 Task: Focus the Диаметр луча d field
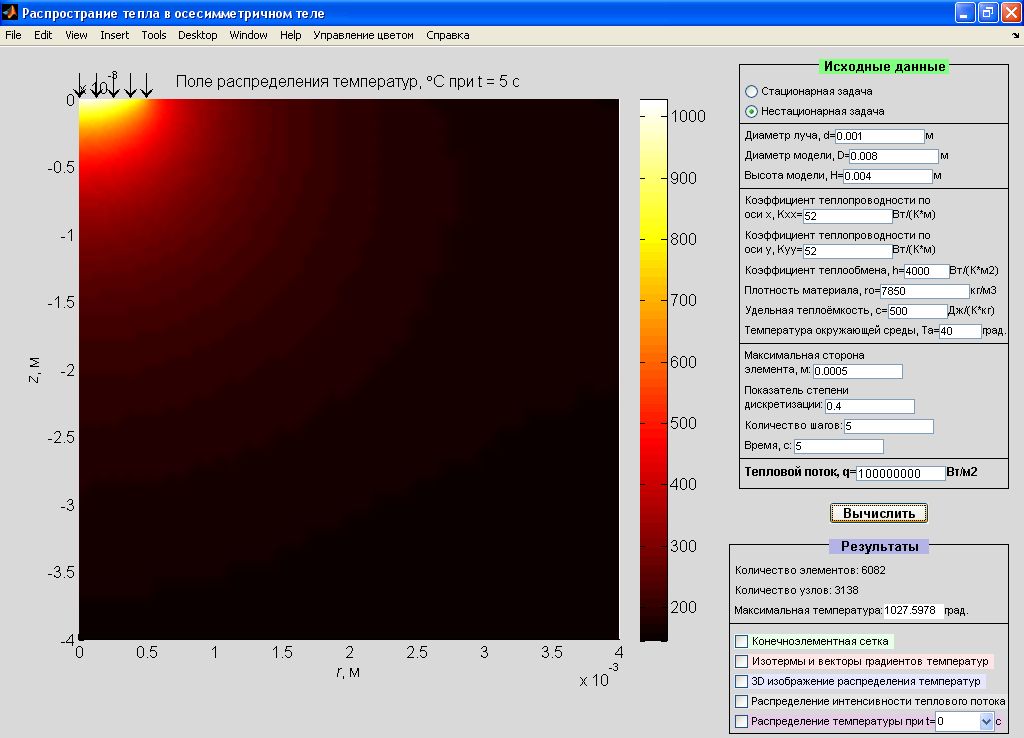[x=879, y=136]
